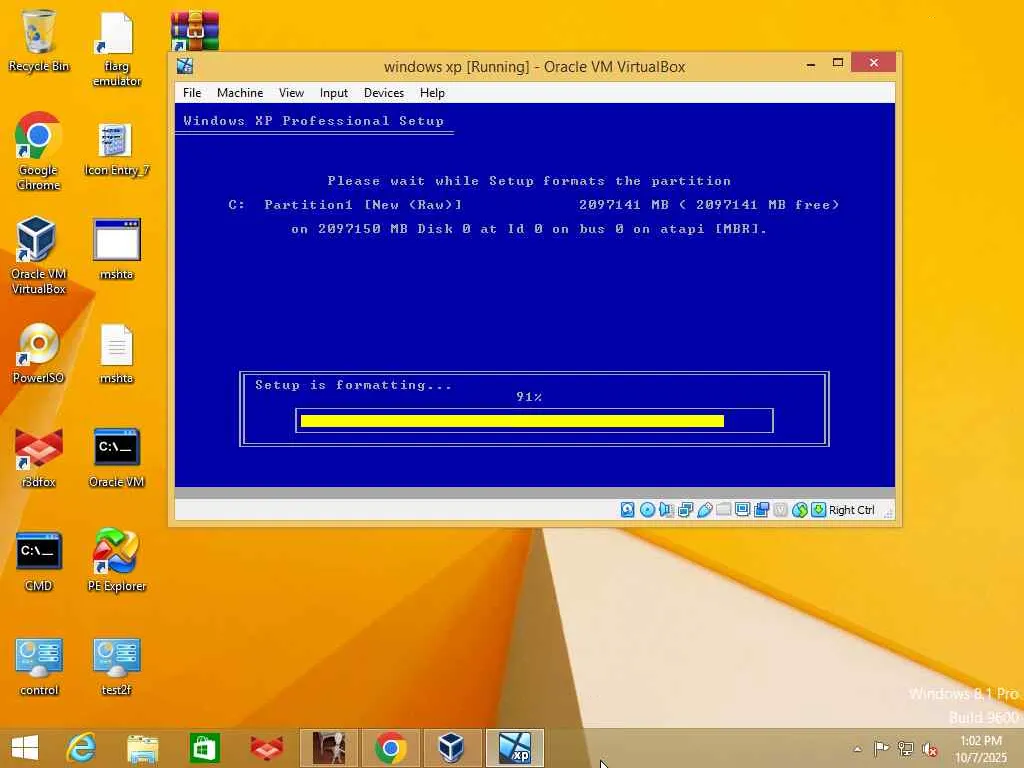
Task: Open the File menu in VirtualBox
Action: tap(192, 93)
